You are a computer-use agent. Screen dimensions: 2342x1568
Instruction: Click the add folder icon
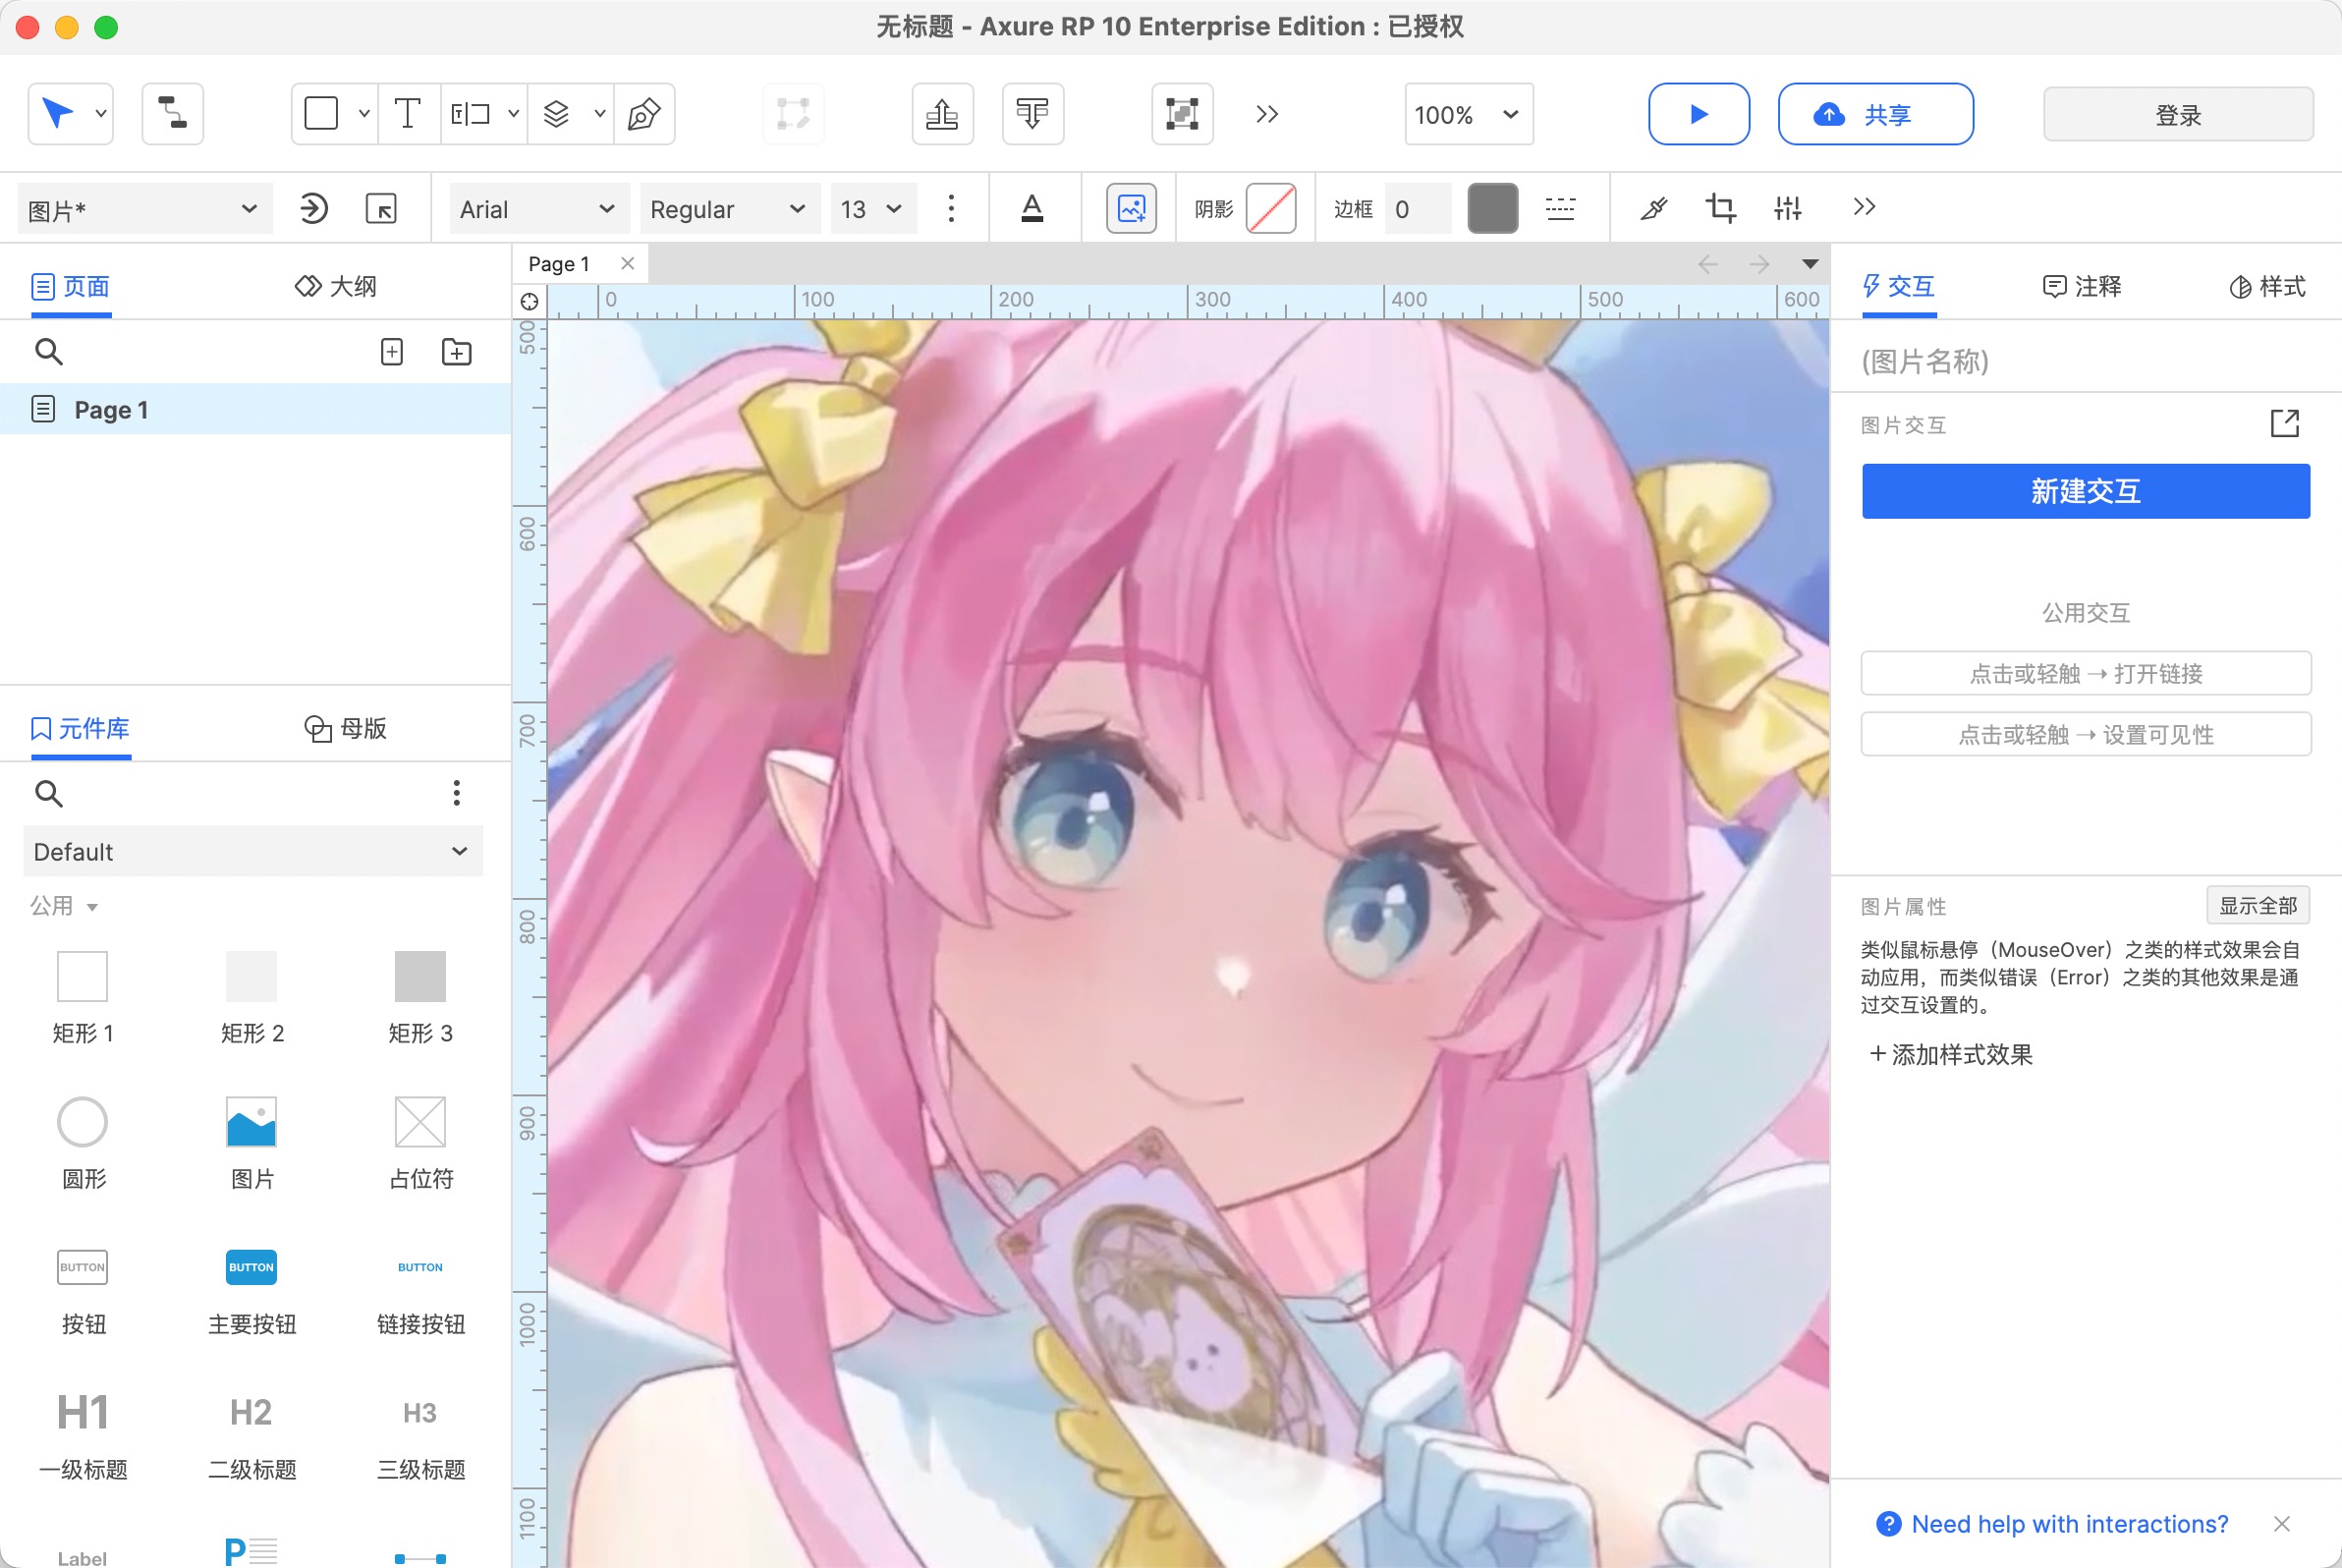coord(457,352)
